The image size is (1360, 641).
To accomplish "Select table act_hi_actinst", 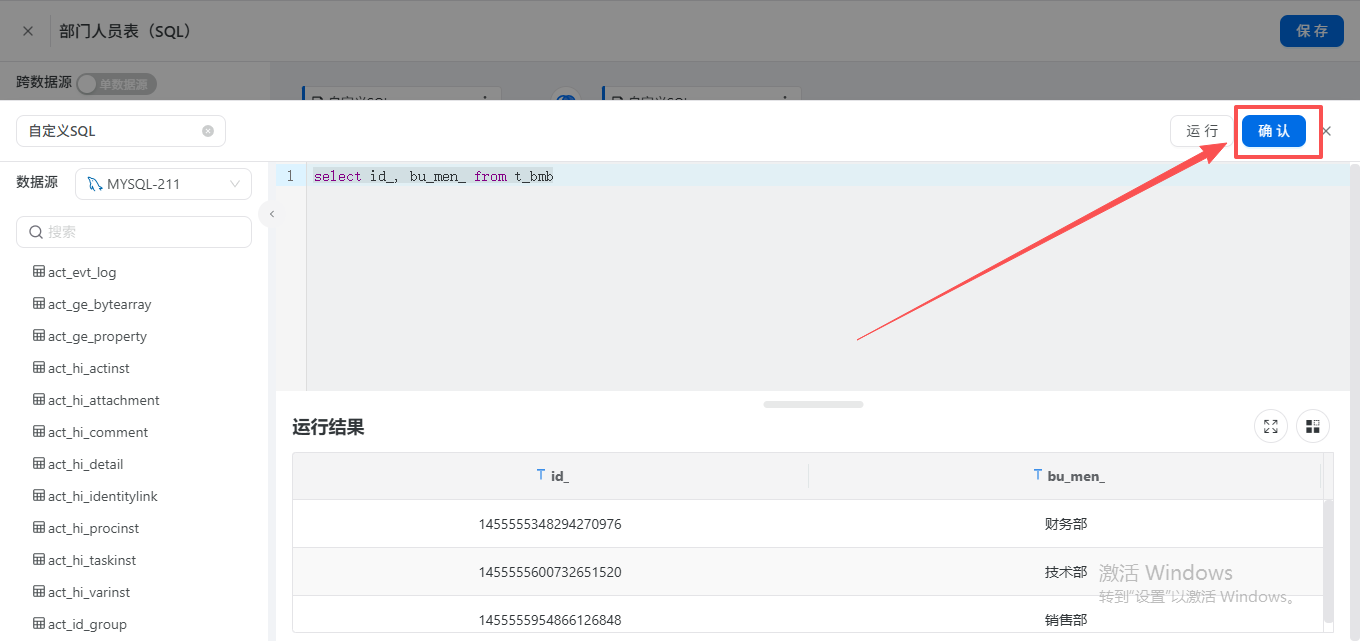I will [89, 368].
